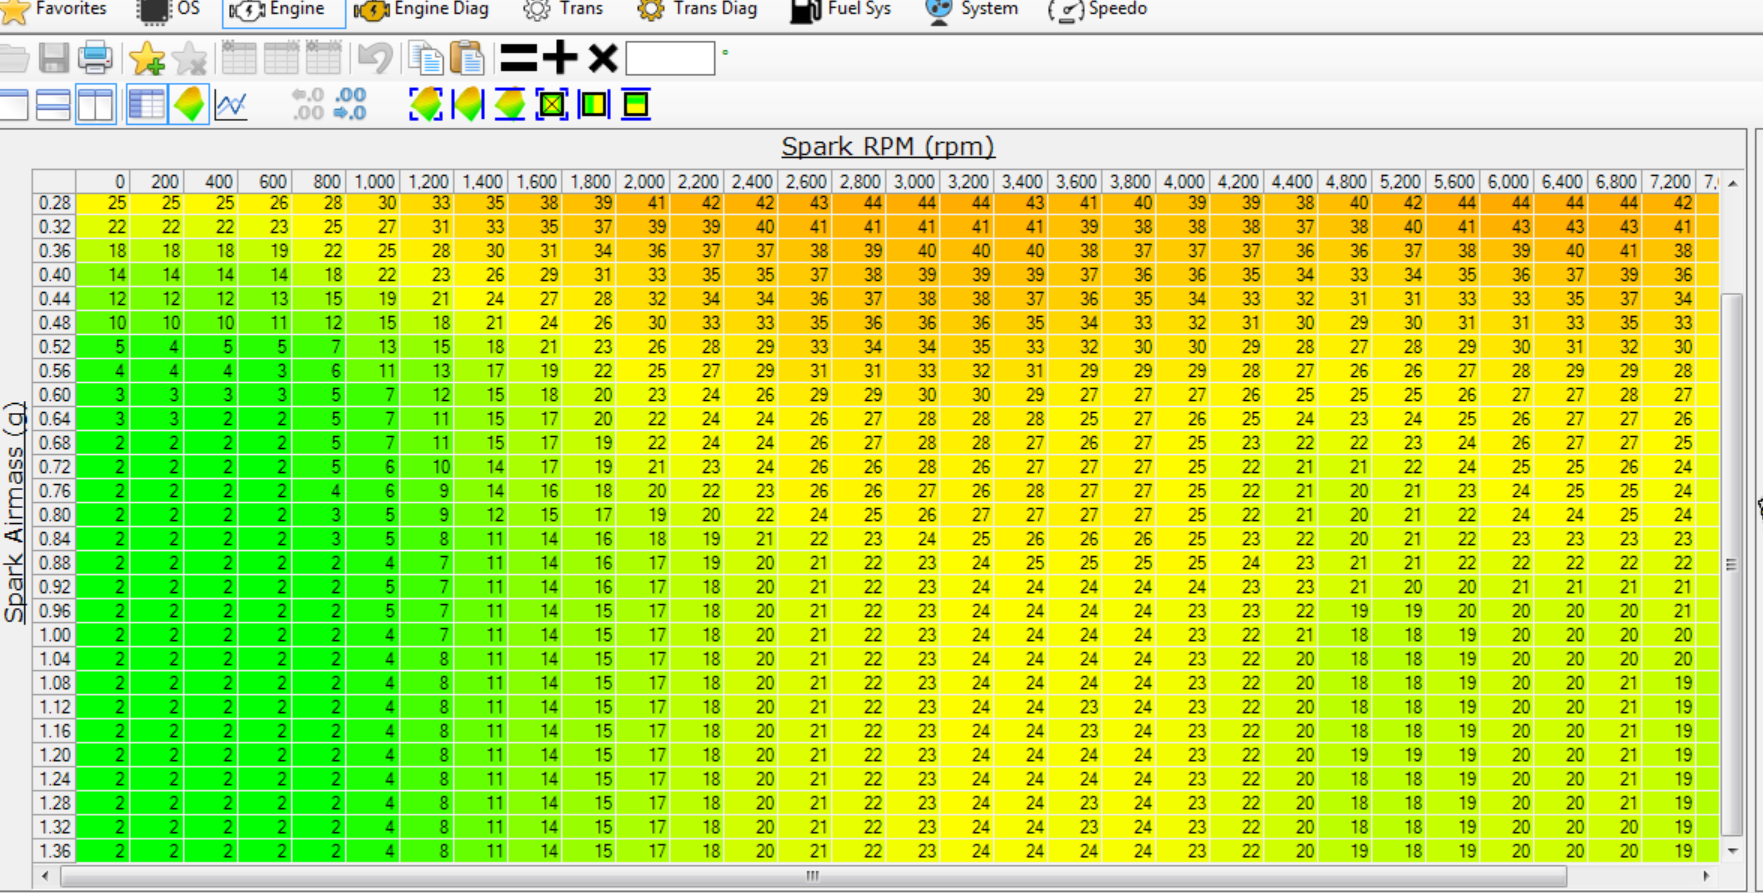Click the value entry field beside multiply
The width and height of the screenshot is (1763, 893).
click(x=670, y=58)
